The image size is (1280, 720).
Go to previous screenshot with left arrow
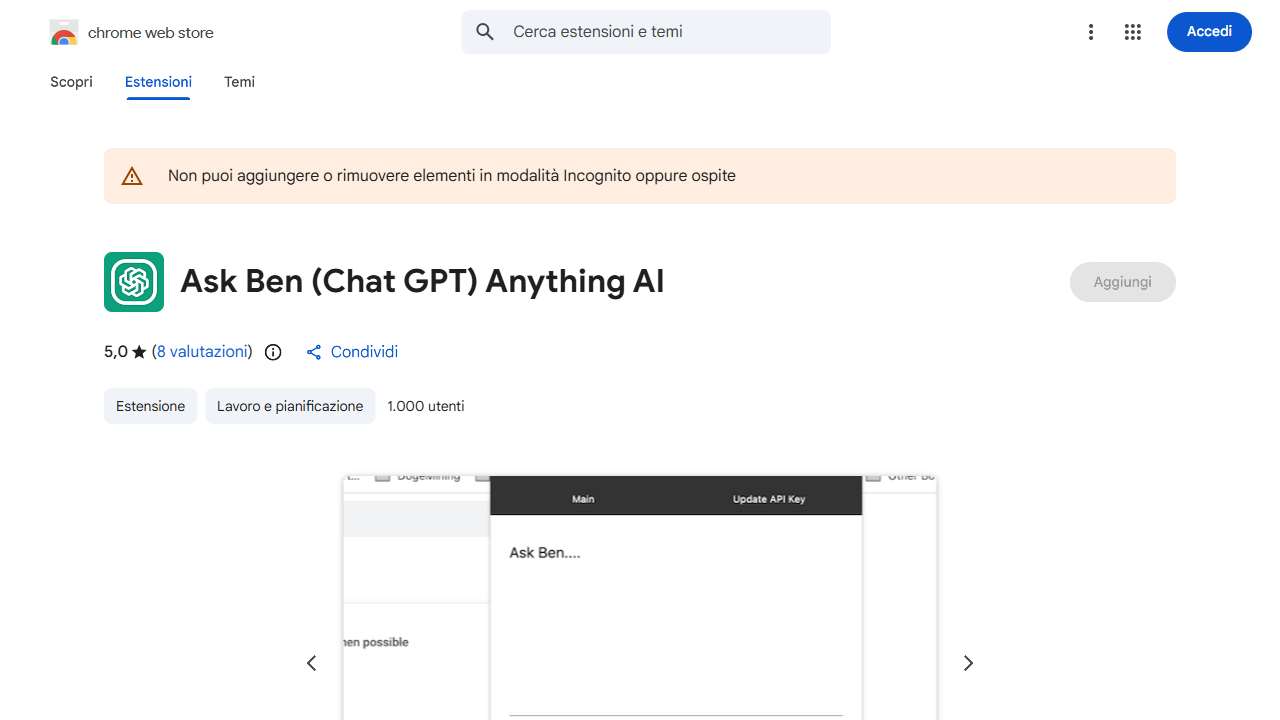click(x=311, y=663)
